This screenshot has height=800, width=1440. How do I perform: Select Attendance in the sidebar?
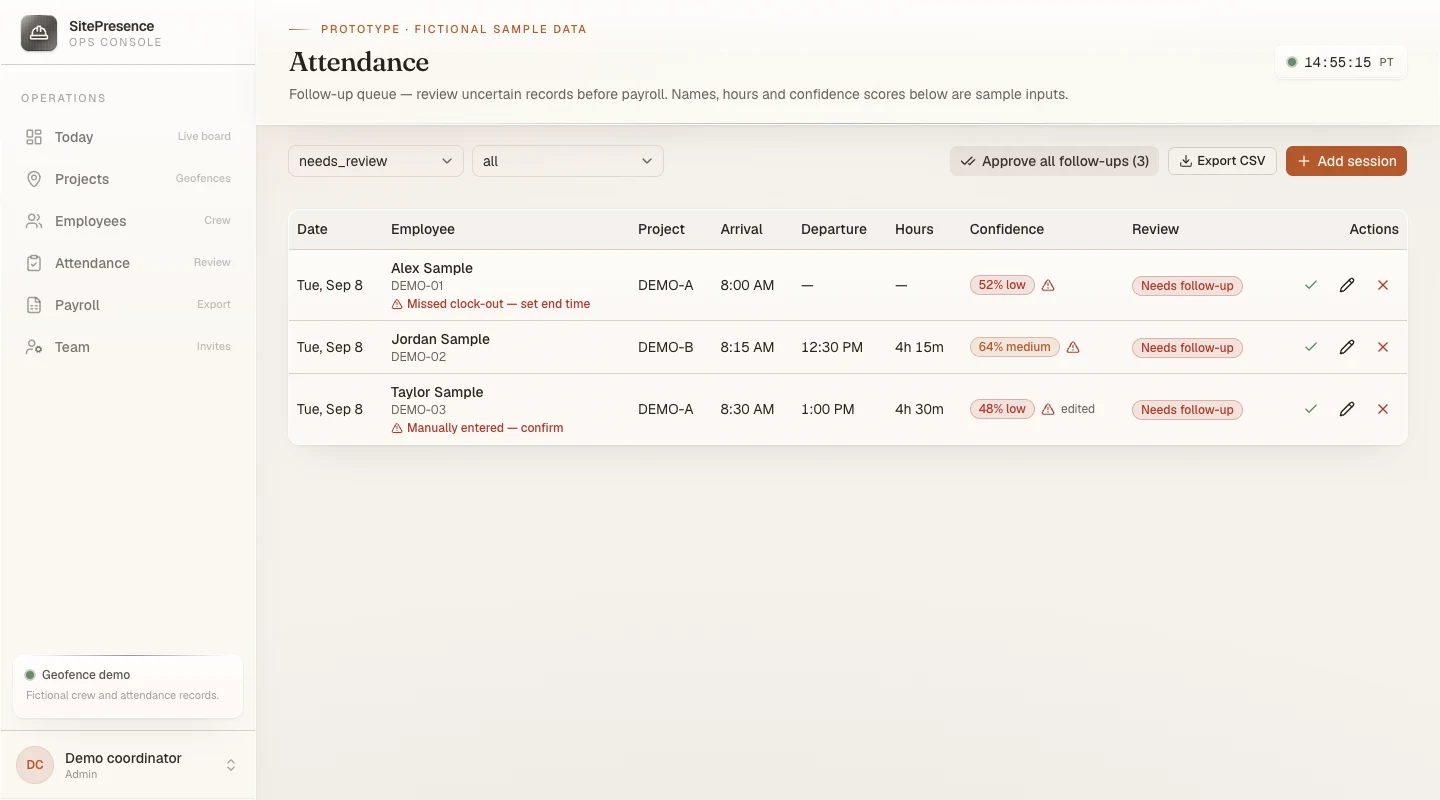click(128, 263)
